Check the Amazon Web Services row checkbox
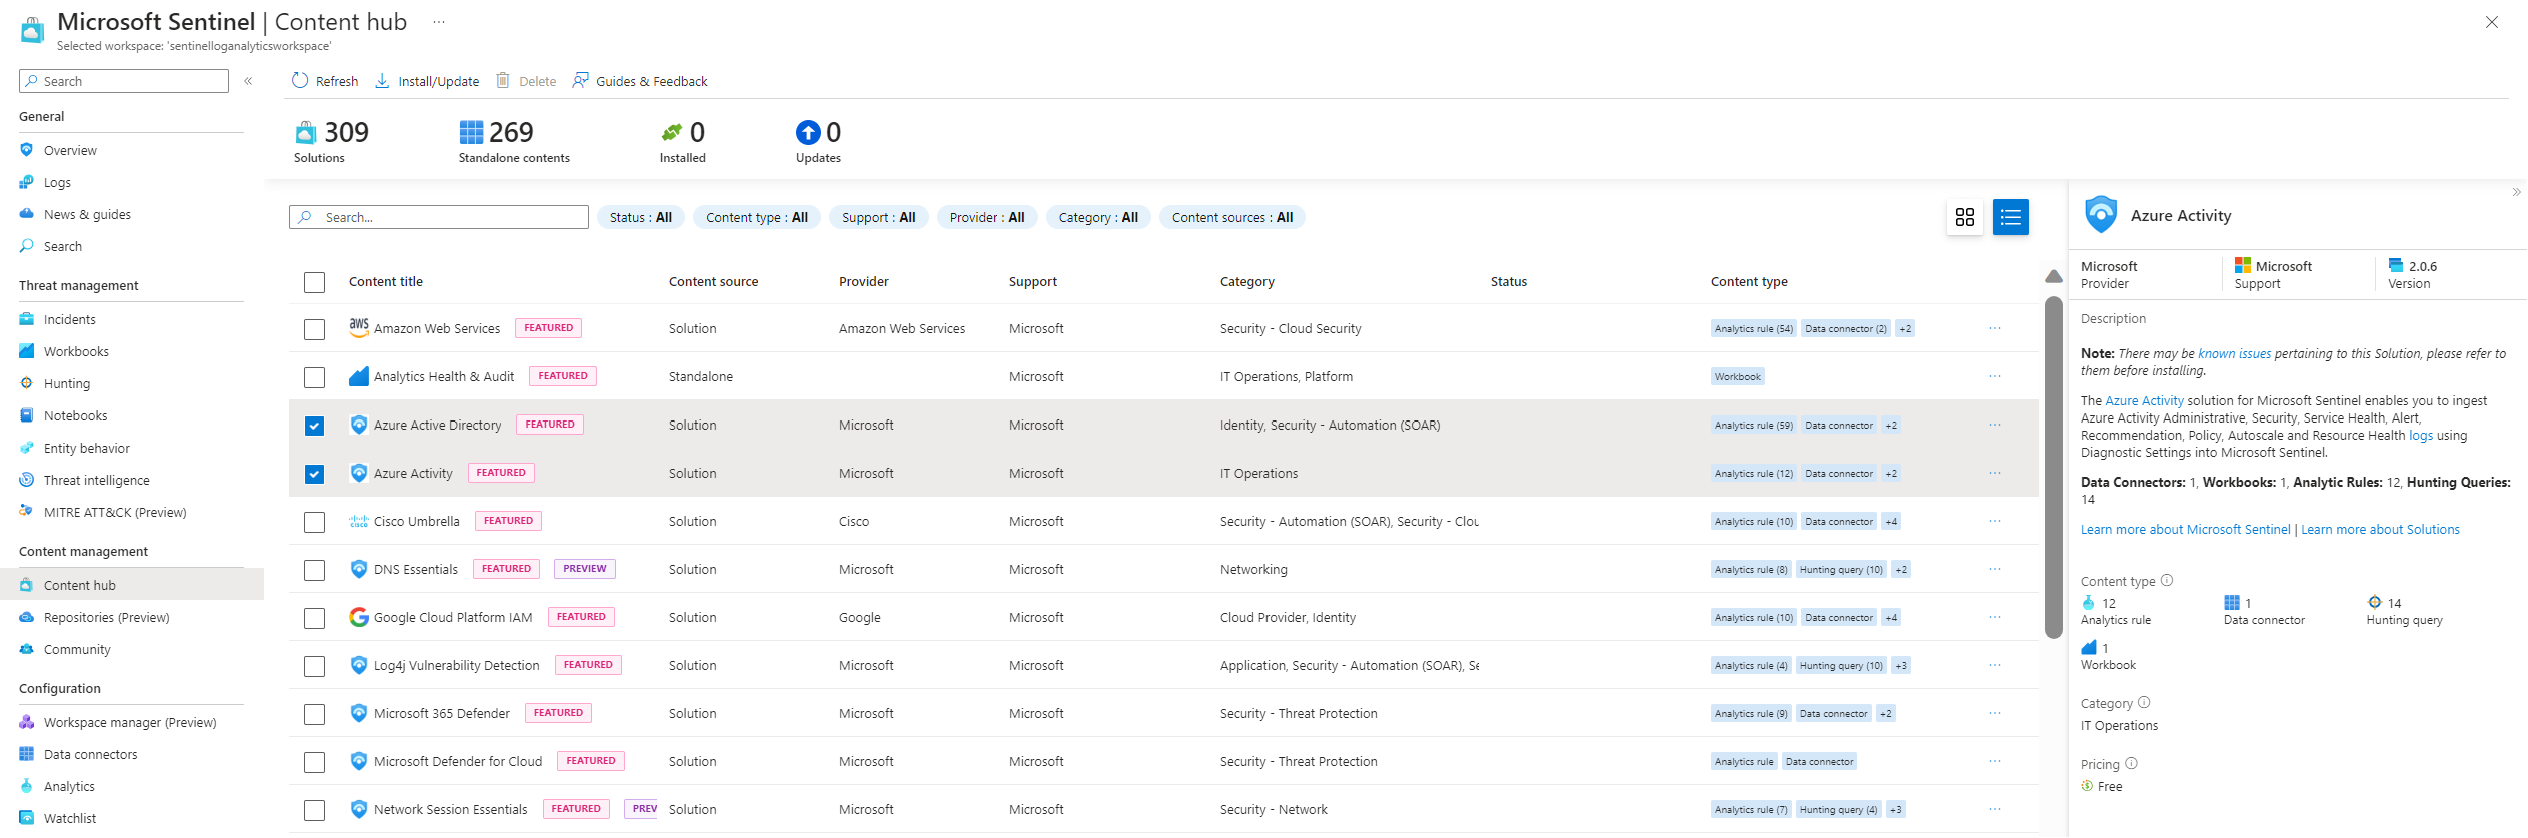 point(314,329)
